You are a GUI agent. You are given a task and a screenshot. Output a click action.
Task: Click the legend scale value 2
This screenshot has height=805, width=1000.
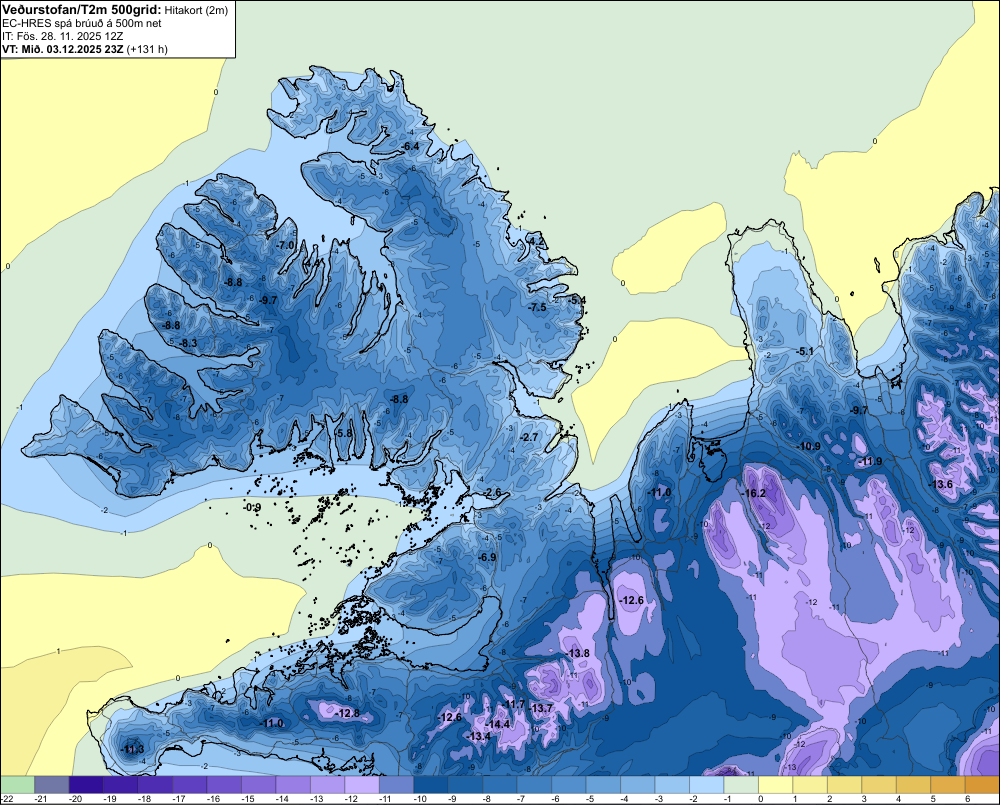pyautogui.click(x=830, y=799)
